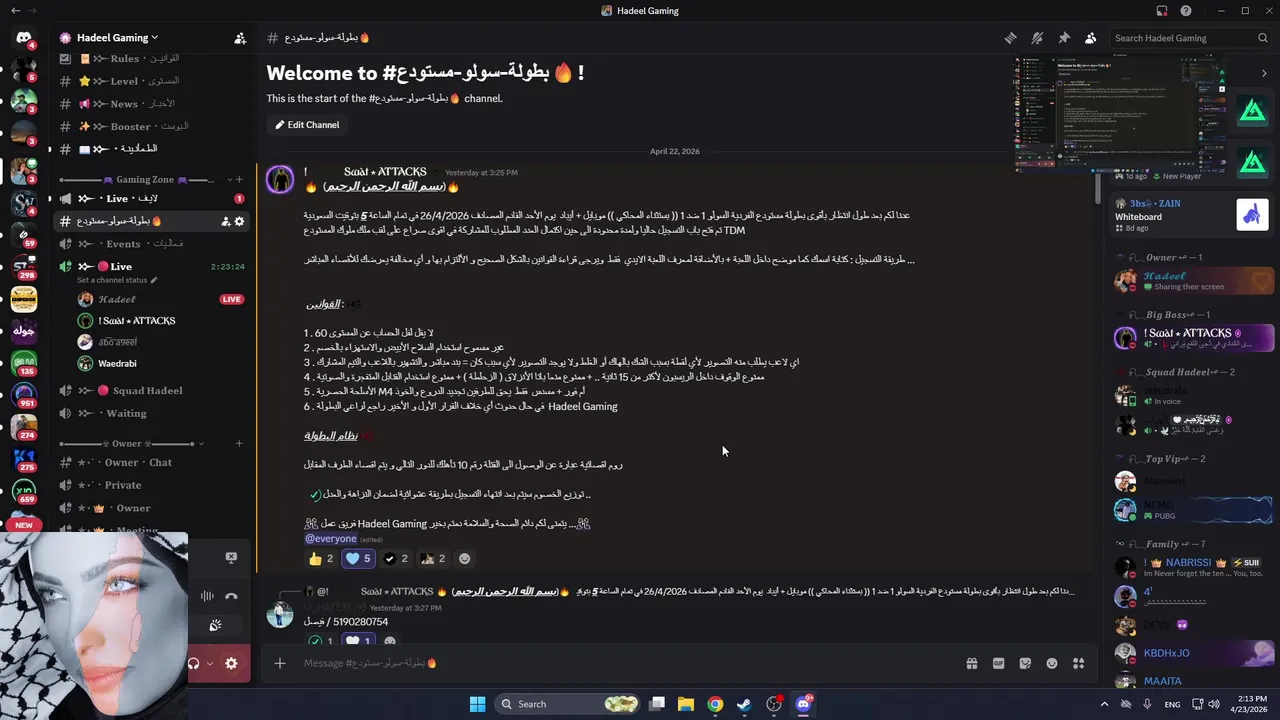Open the Hadeel Gaming server dropdown
The width and height of the screenshot is (1280, 720).
(108, 38)
